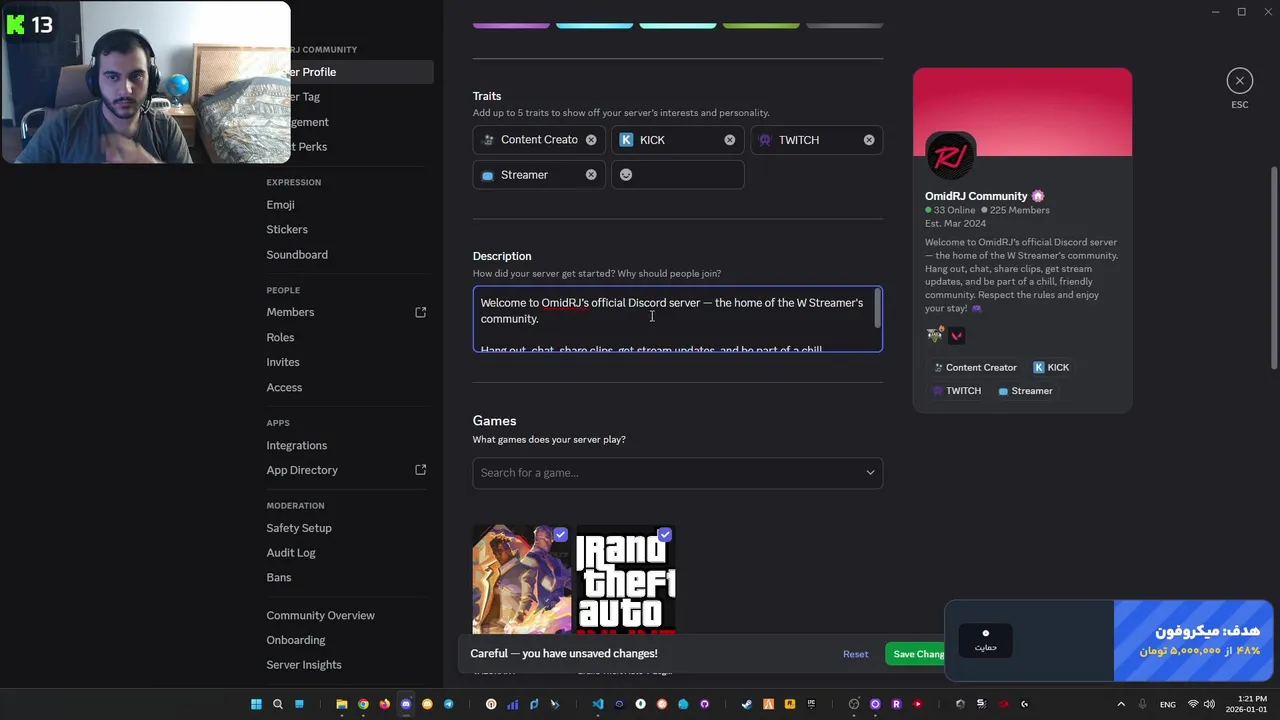Image resolution: width=1280 pixels, height=720 pixels.
Task: Click the حمایت support button in the overlay
Action: click(985, 640)
